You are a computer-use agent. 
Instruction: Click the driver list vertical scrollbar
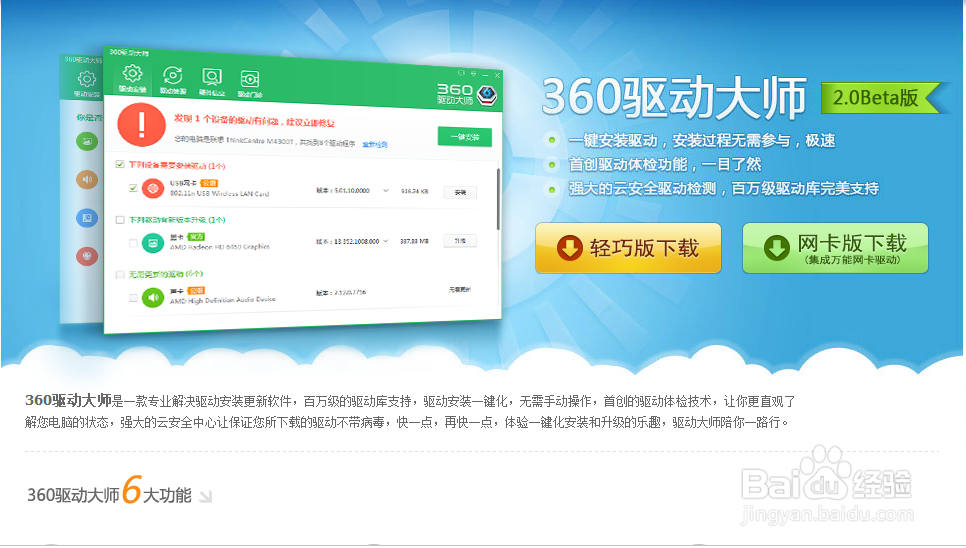pyautogui.click(x=498, y=199)
